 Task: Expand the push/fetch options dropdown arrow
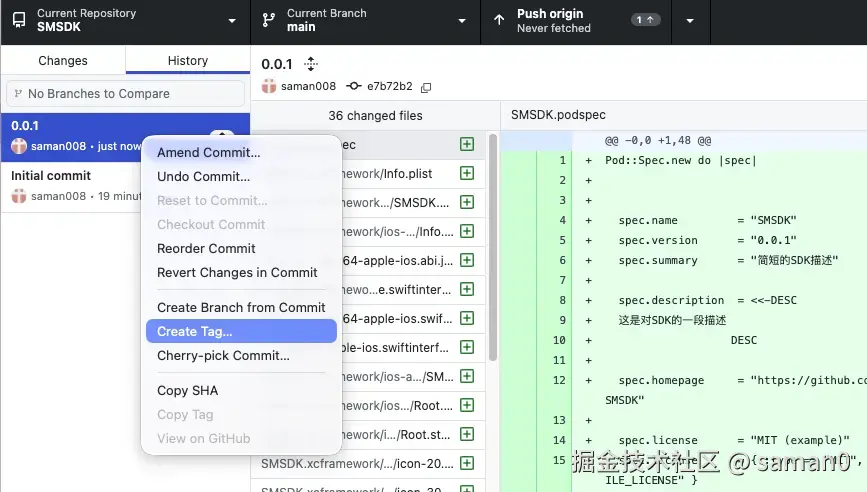click(x=690, y=21)
